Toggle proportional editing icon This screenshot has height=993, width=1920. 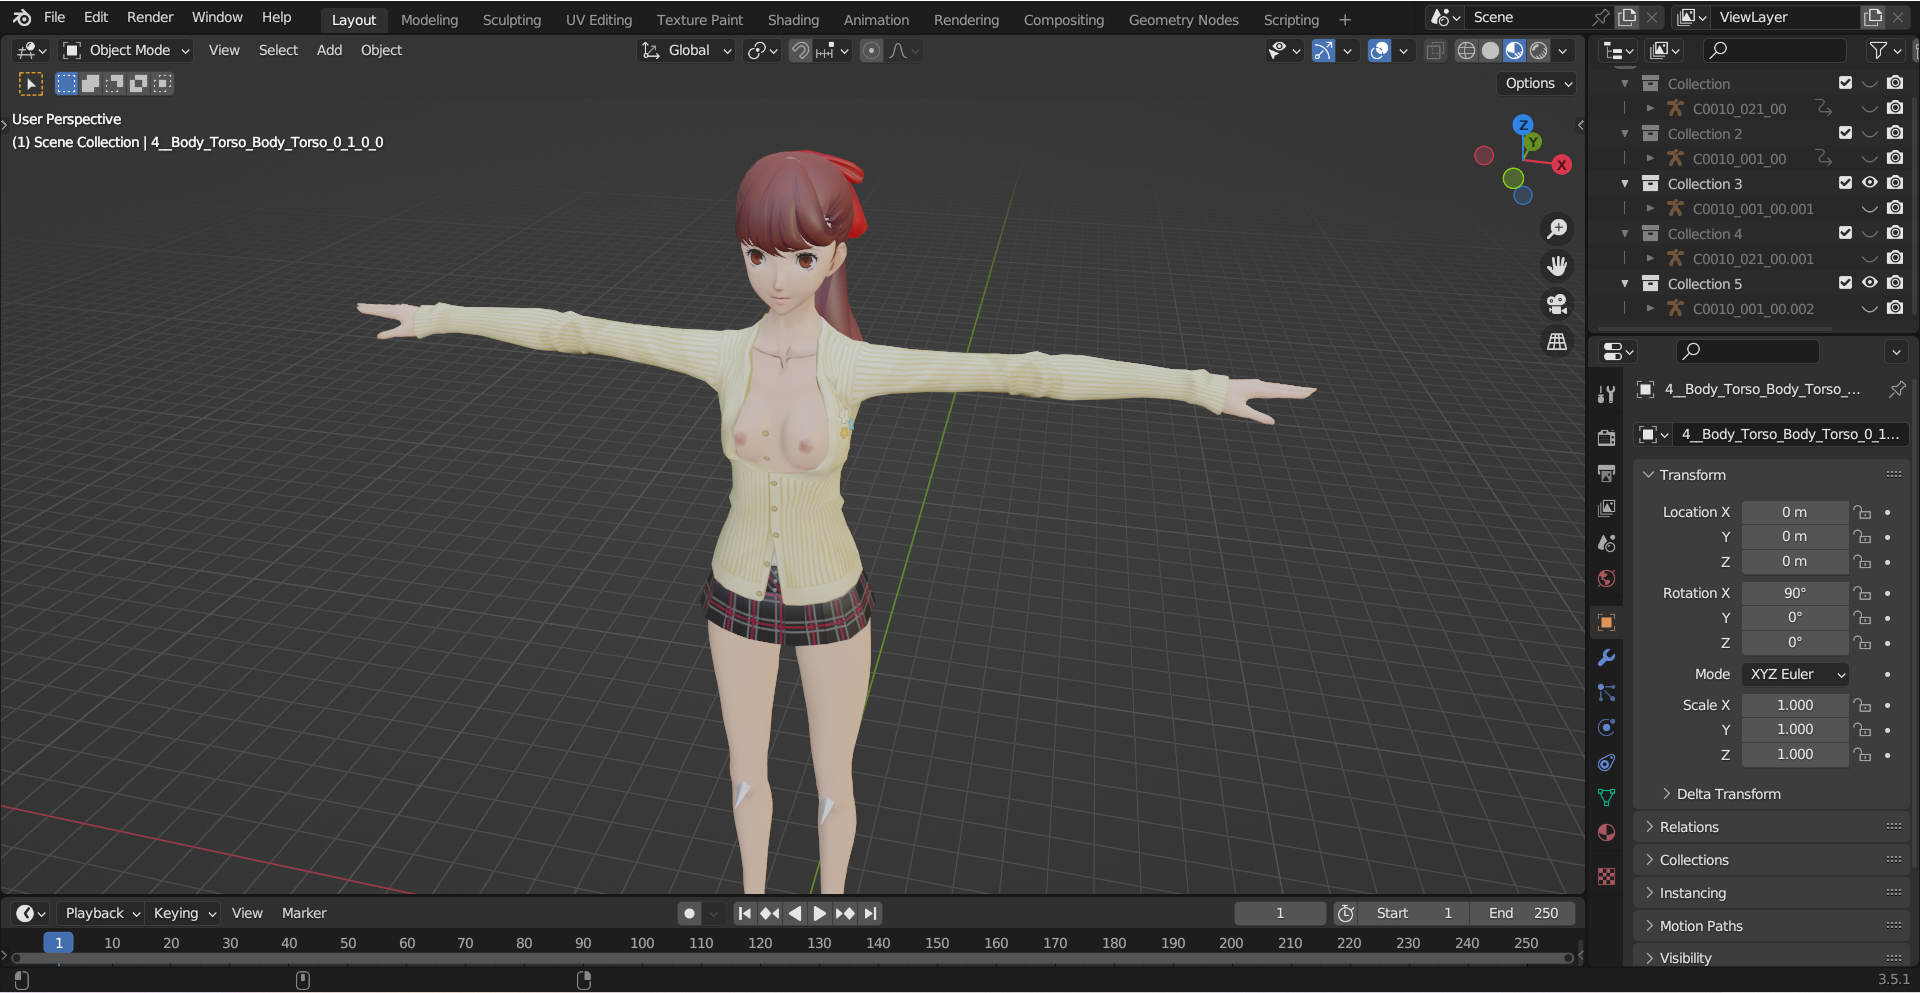872,51
